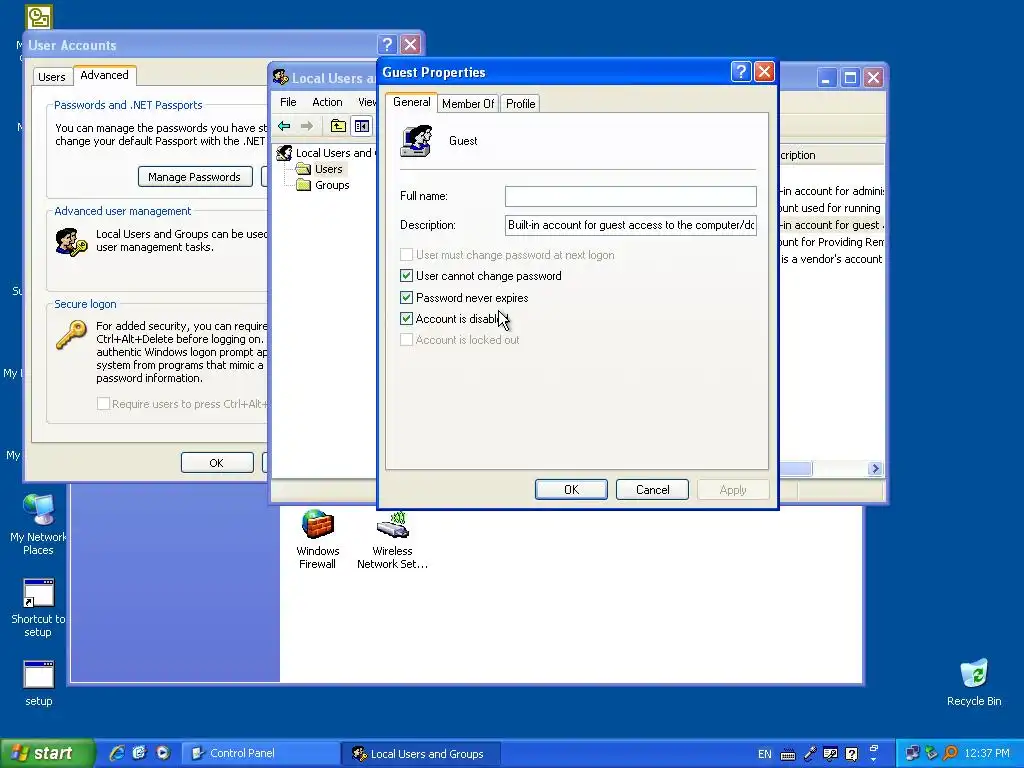Viewport: 1024px width, 768px height.
Task: Open Windows Firewall in Control Panel
Action: (317, 539)
